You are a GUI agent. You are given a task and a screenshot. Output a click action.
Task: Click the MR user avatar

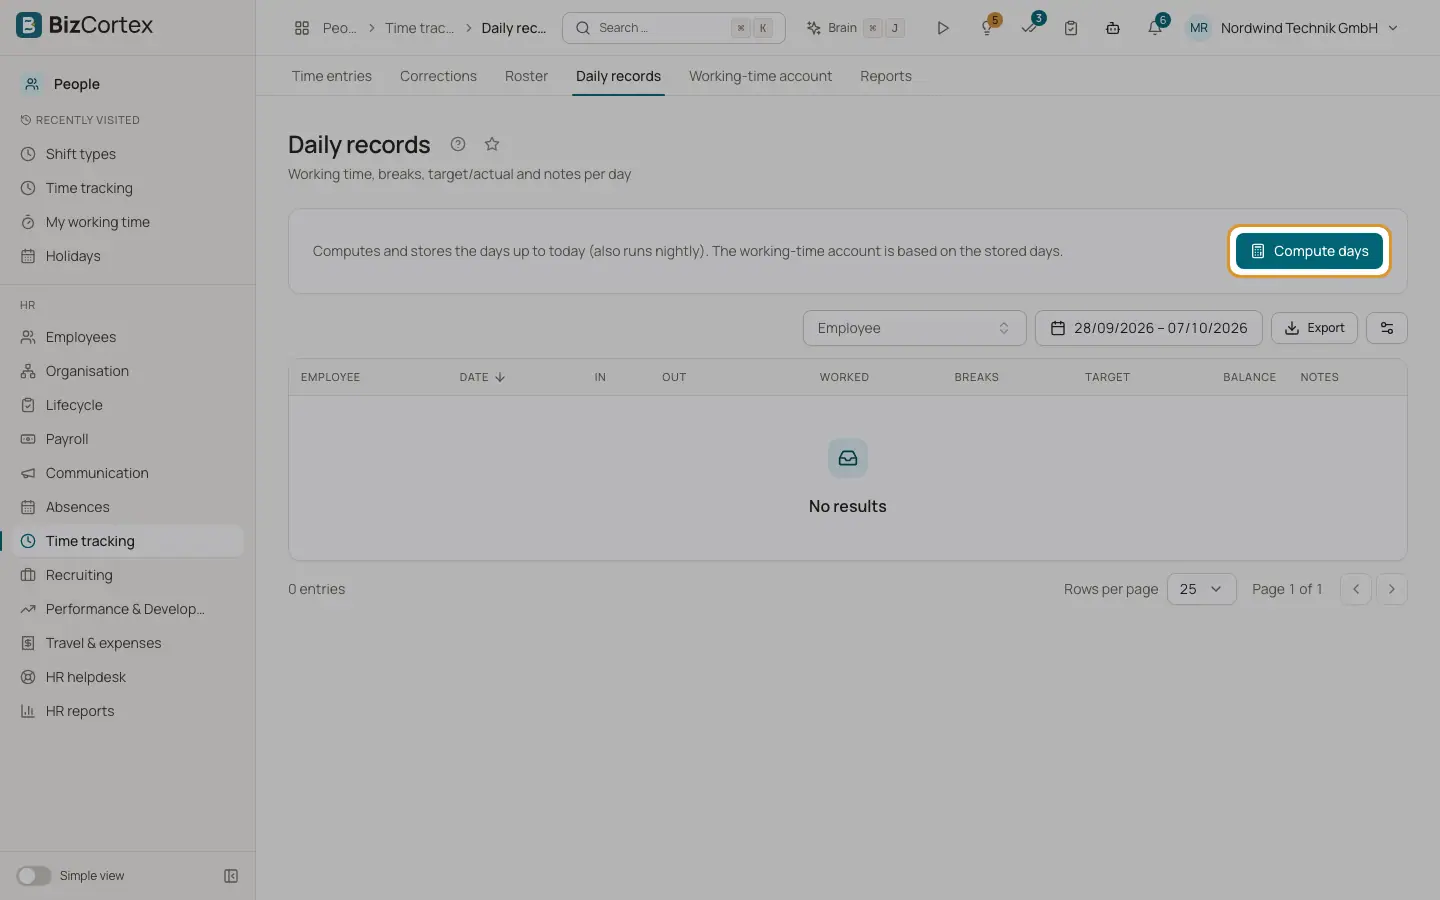[x=1199, y=28]
